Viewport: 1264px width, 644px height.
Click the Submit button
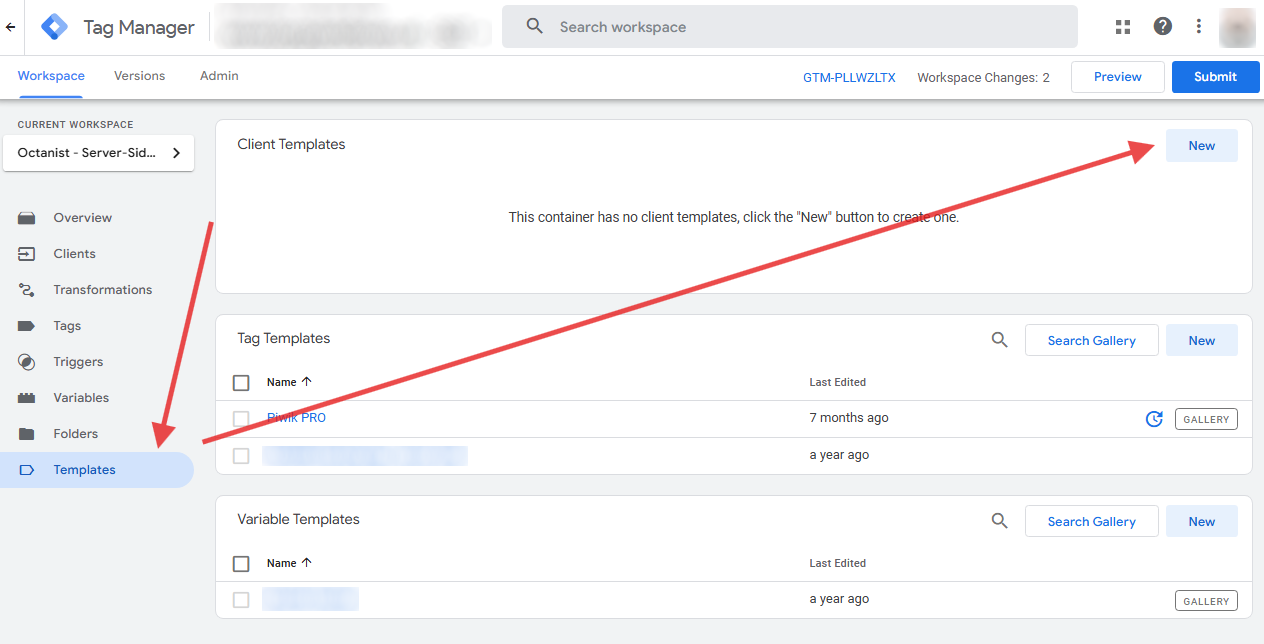(1215, 76)
